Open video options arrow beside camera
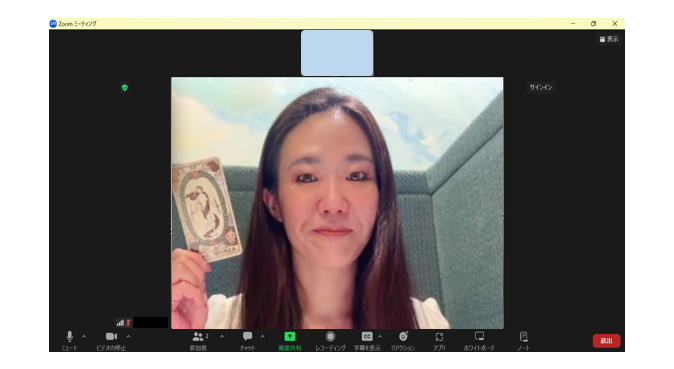 (128, 337)
